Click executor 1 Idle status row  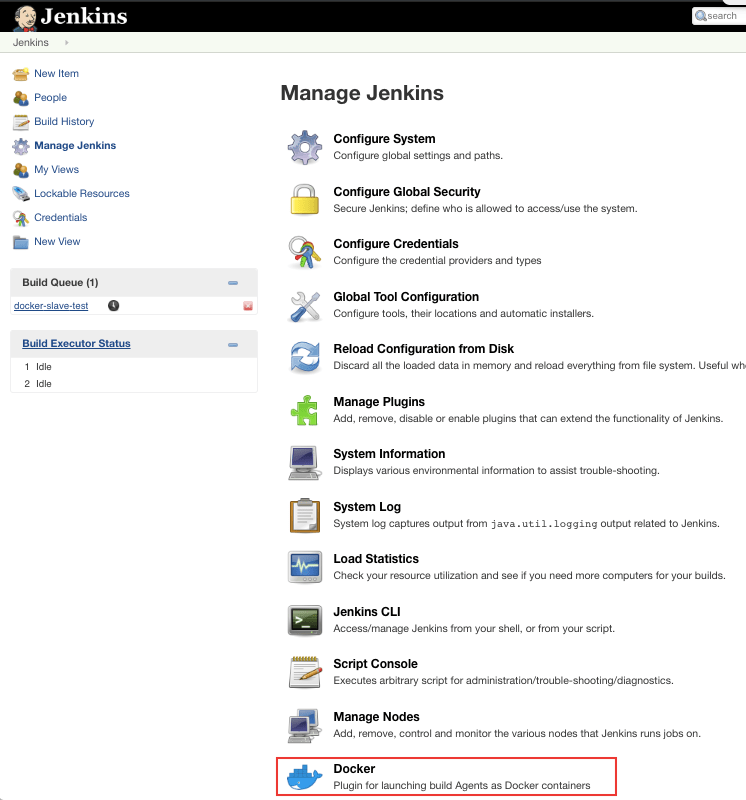134,367
